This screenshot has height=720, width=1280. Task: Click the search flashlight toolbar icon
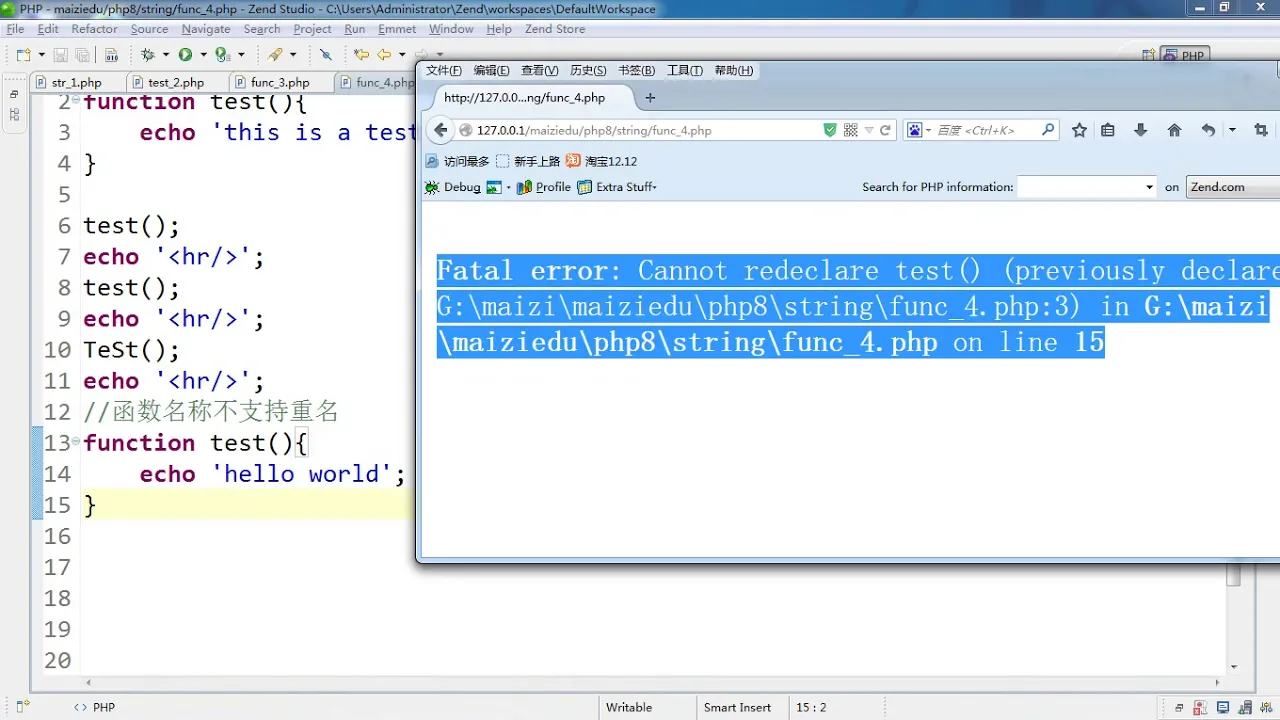point(275,55)
